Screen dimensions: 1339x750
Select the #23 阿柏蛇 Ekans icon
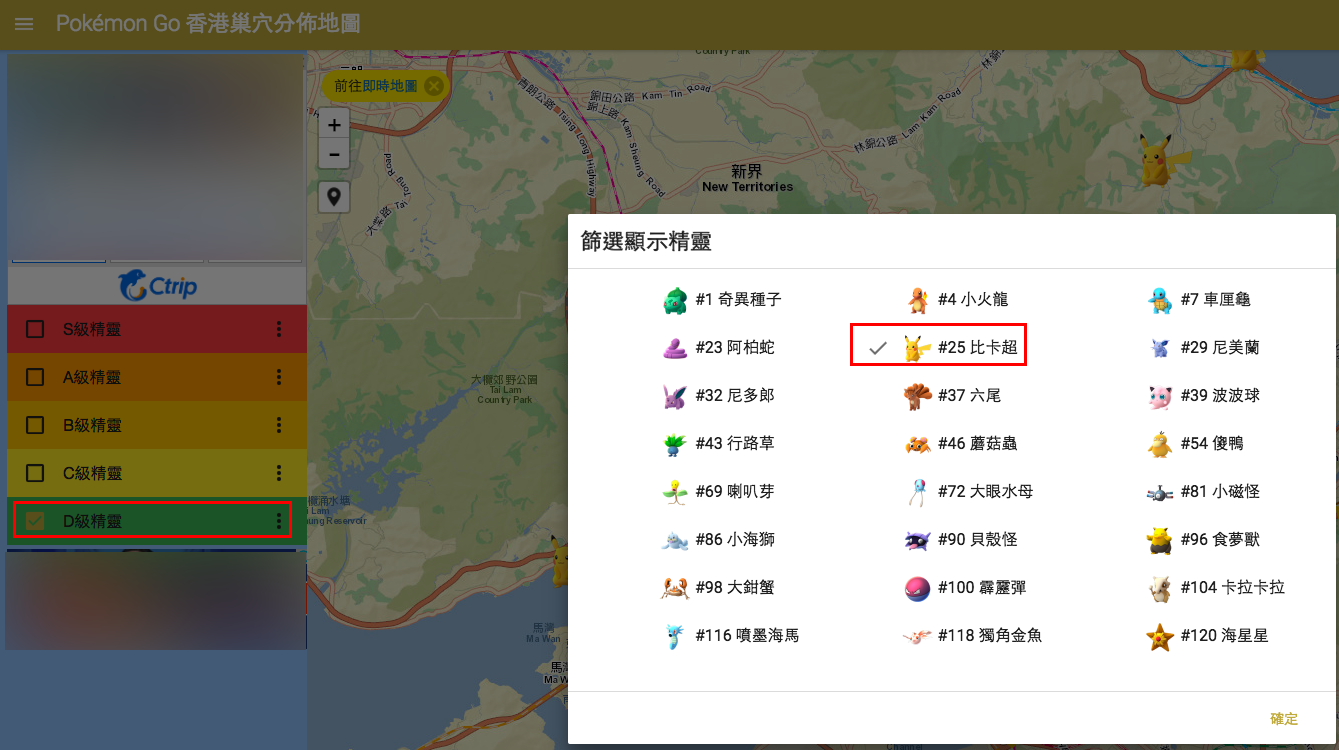(676, 348)
